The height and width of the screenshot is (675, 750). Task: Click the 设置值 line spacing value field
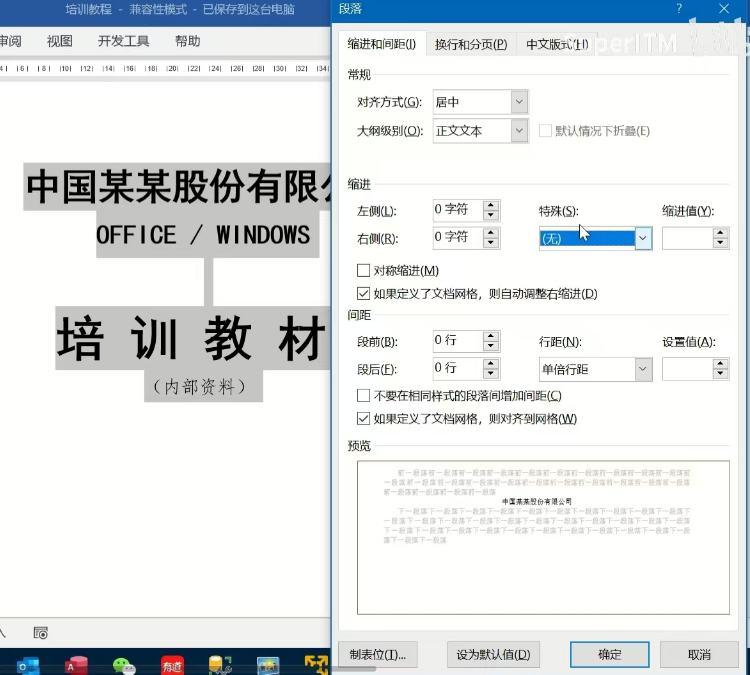coord(687,369)
